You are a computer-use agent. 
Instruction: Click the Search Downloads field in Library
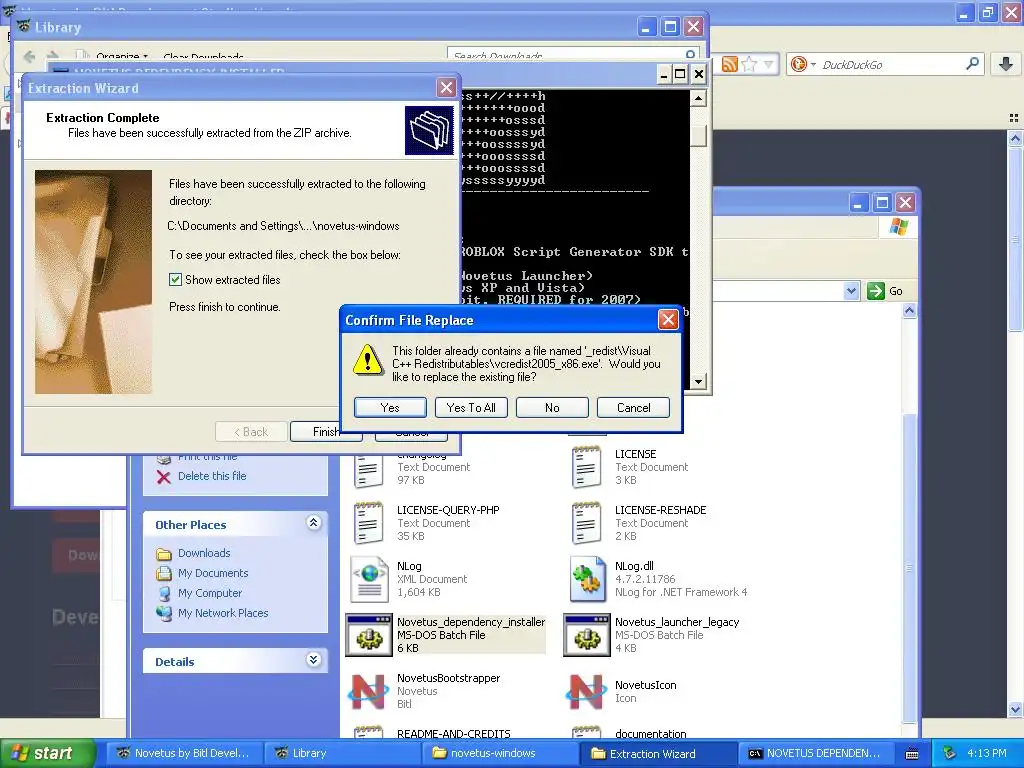pos(567,55)
